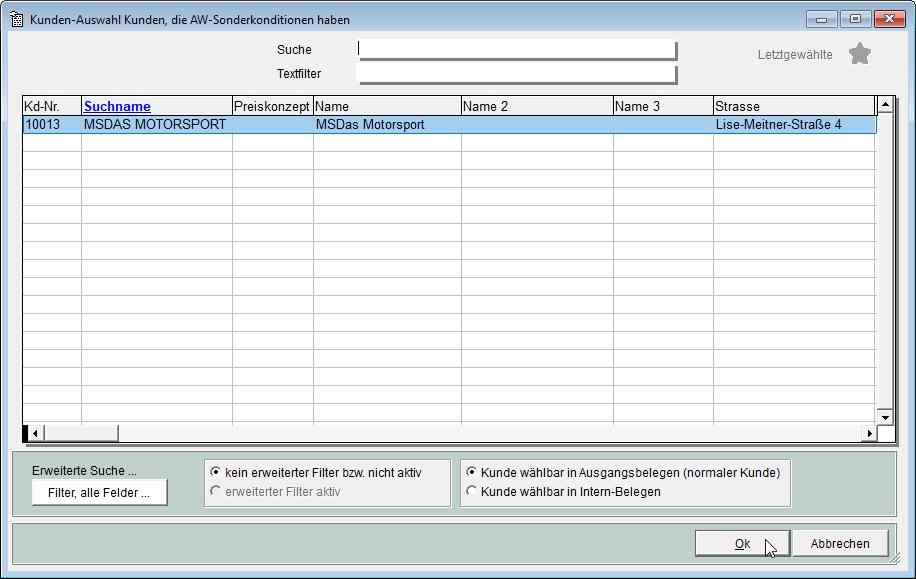The width and height of the screenshot is (916, 579).
Task: Maximize the Kunden-Auswahl window
Action: point(855,19)
